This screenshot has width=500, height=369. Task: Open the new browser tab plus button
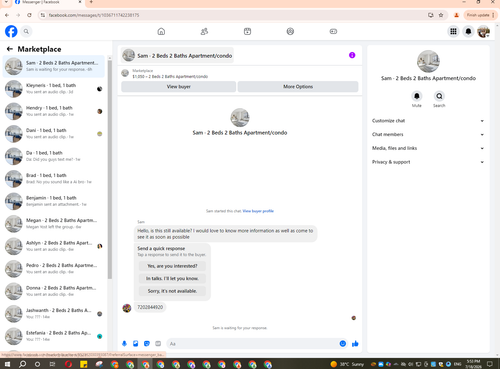click(91, 2)
